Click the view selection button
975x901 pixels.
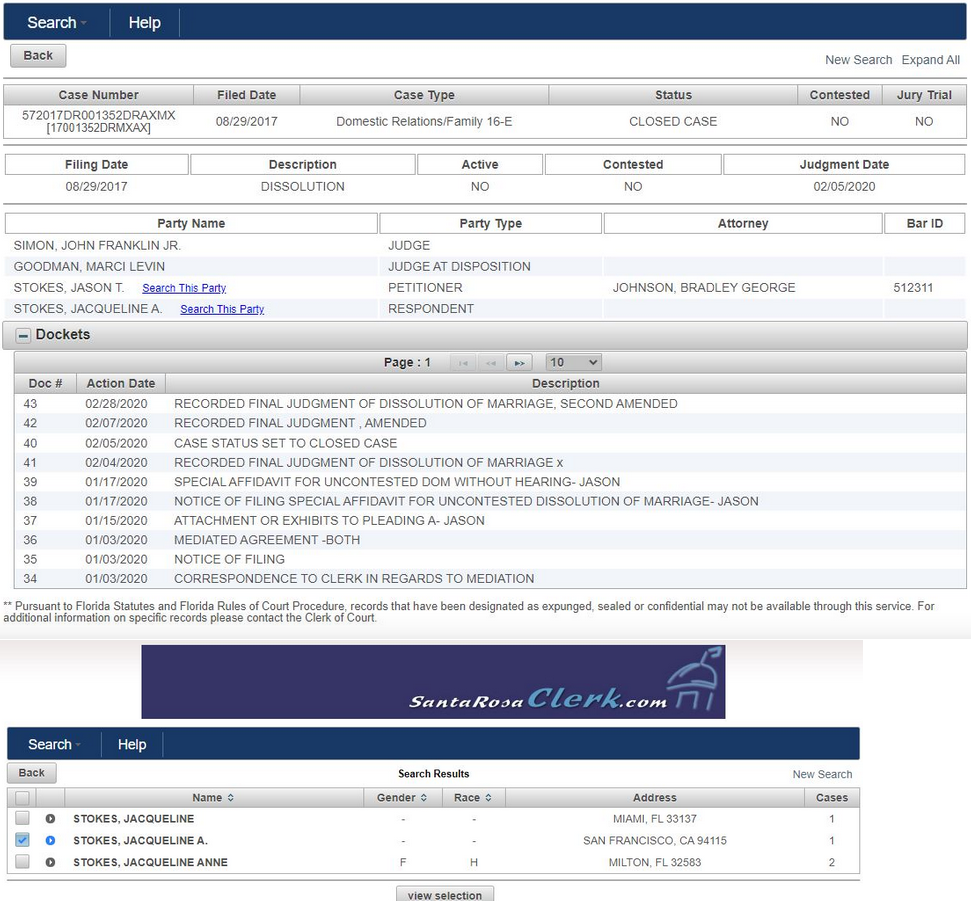445,894
